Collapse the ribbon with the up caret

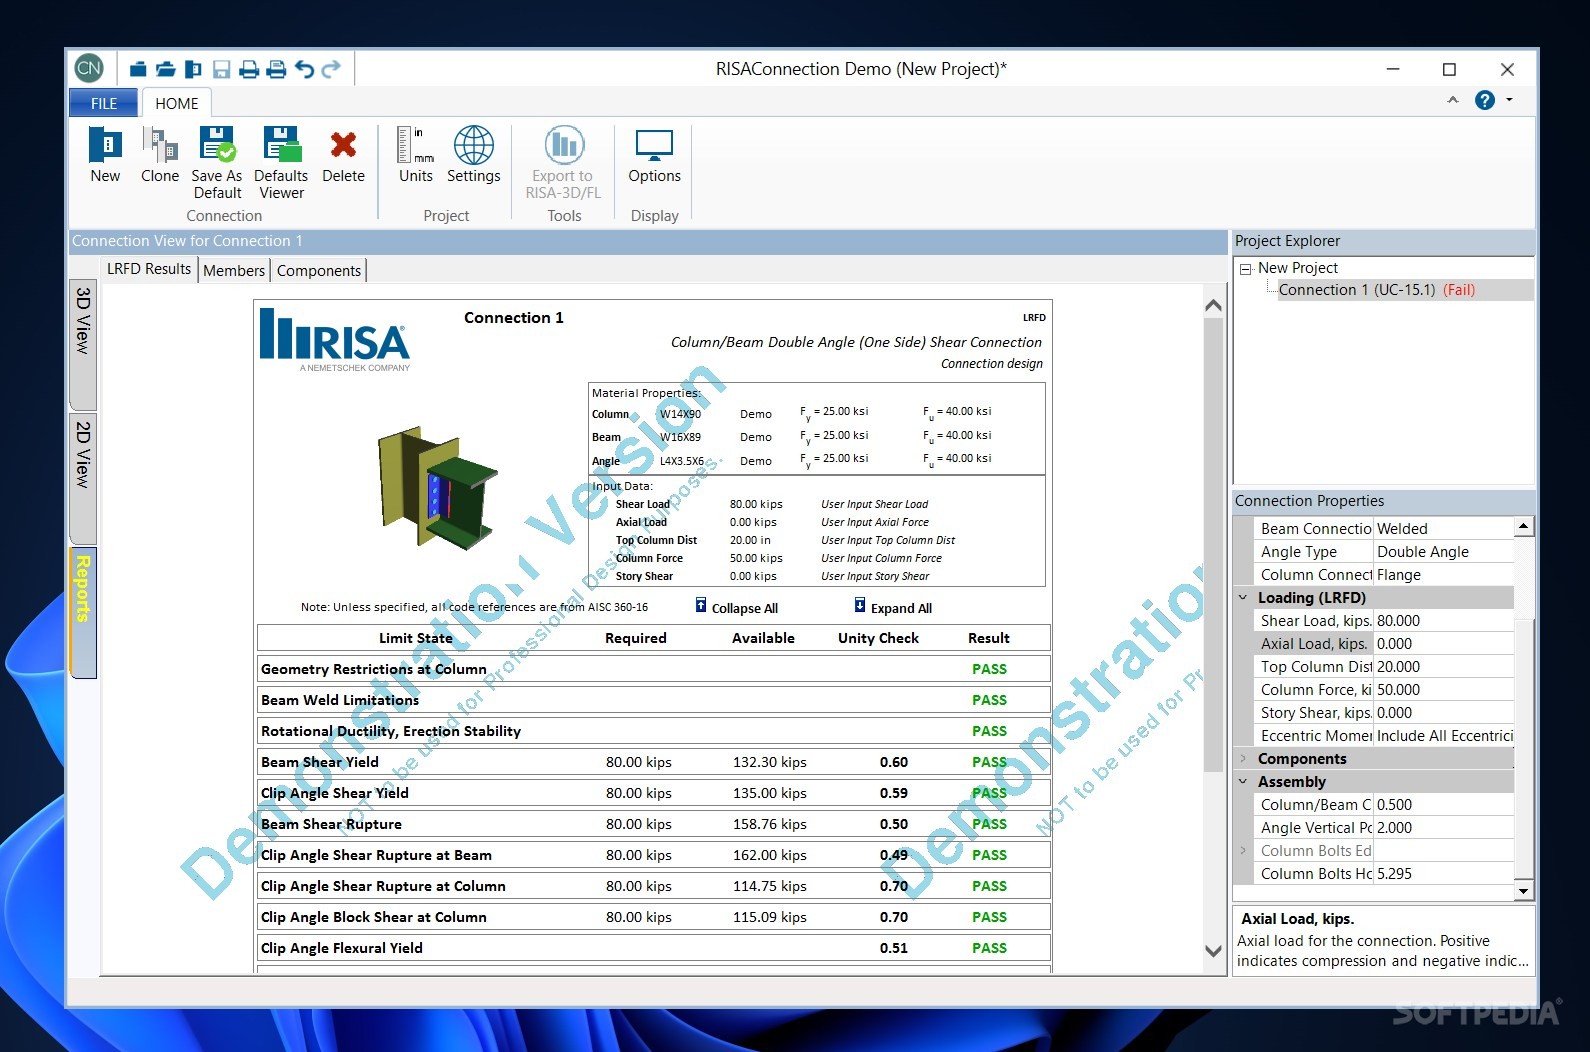tap(1453, 100)
